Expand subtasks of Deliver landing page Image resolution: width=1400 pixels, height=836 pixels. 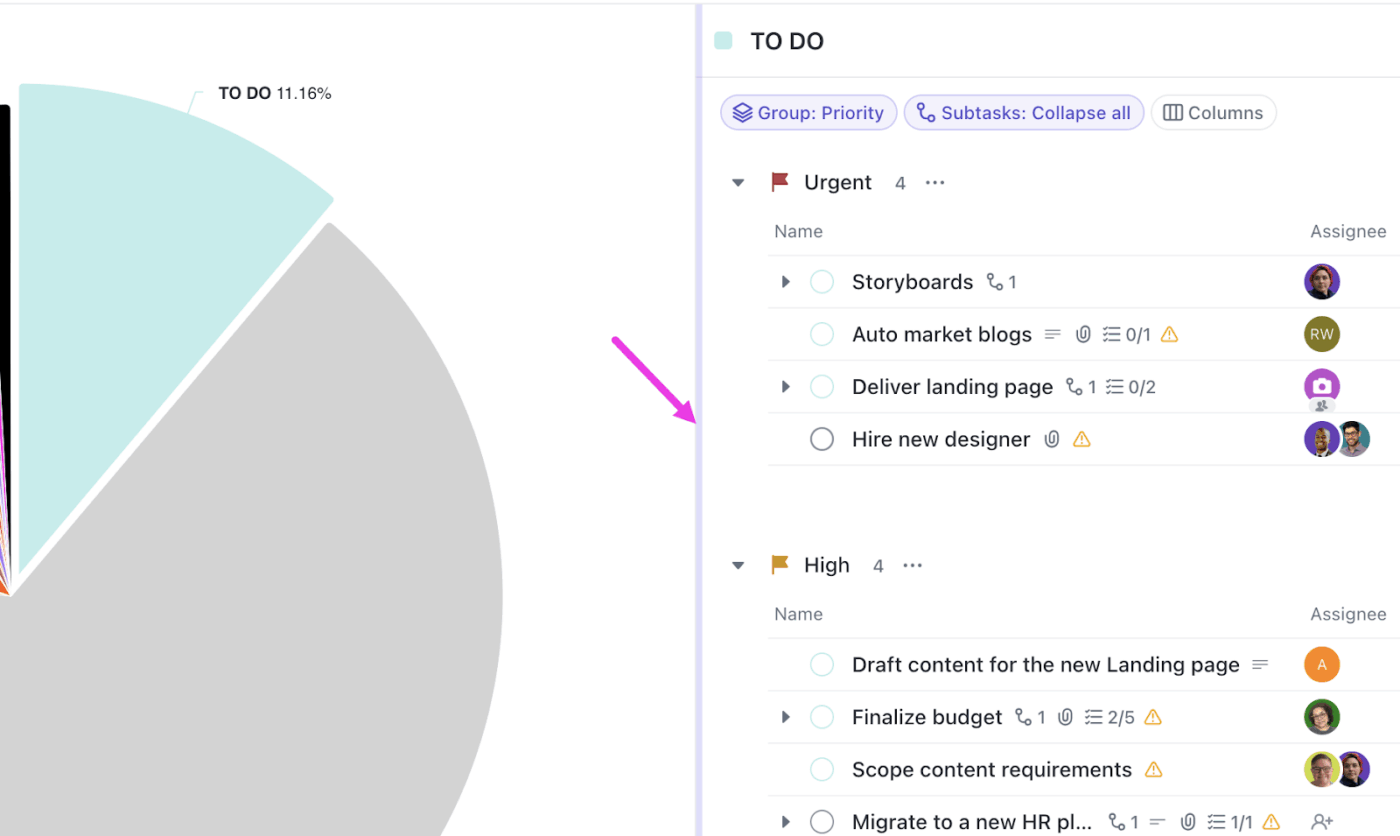tap(786, 386)
